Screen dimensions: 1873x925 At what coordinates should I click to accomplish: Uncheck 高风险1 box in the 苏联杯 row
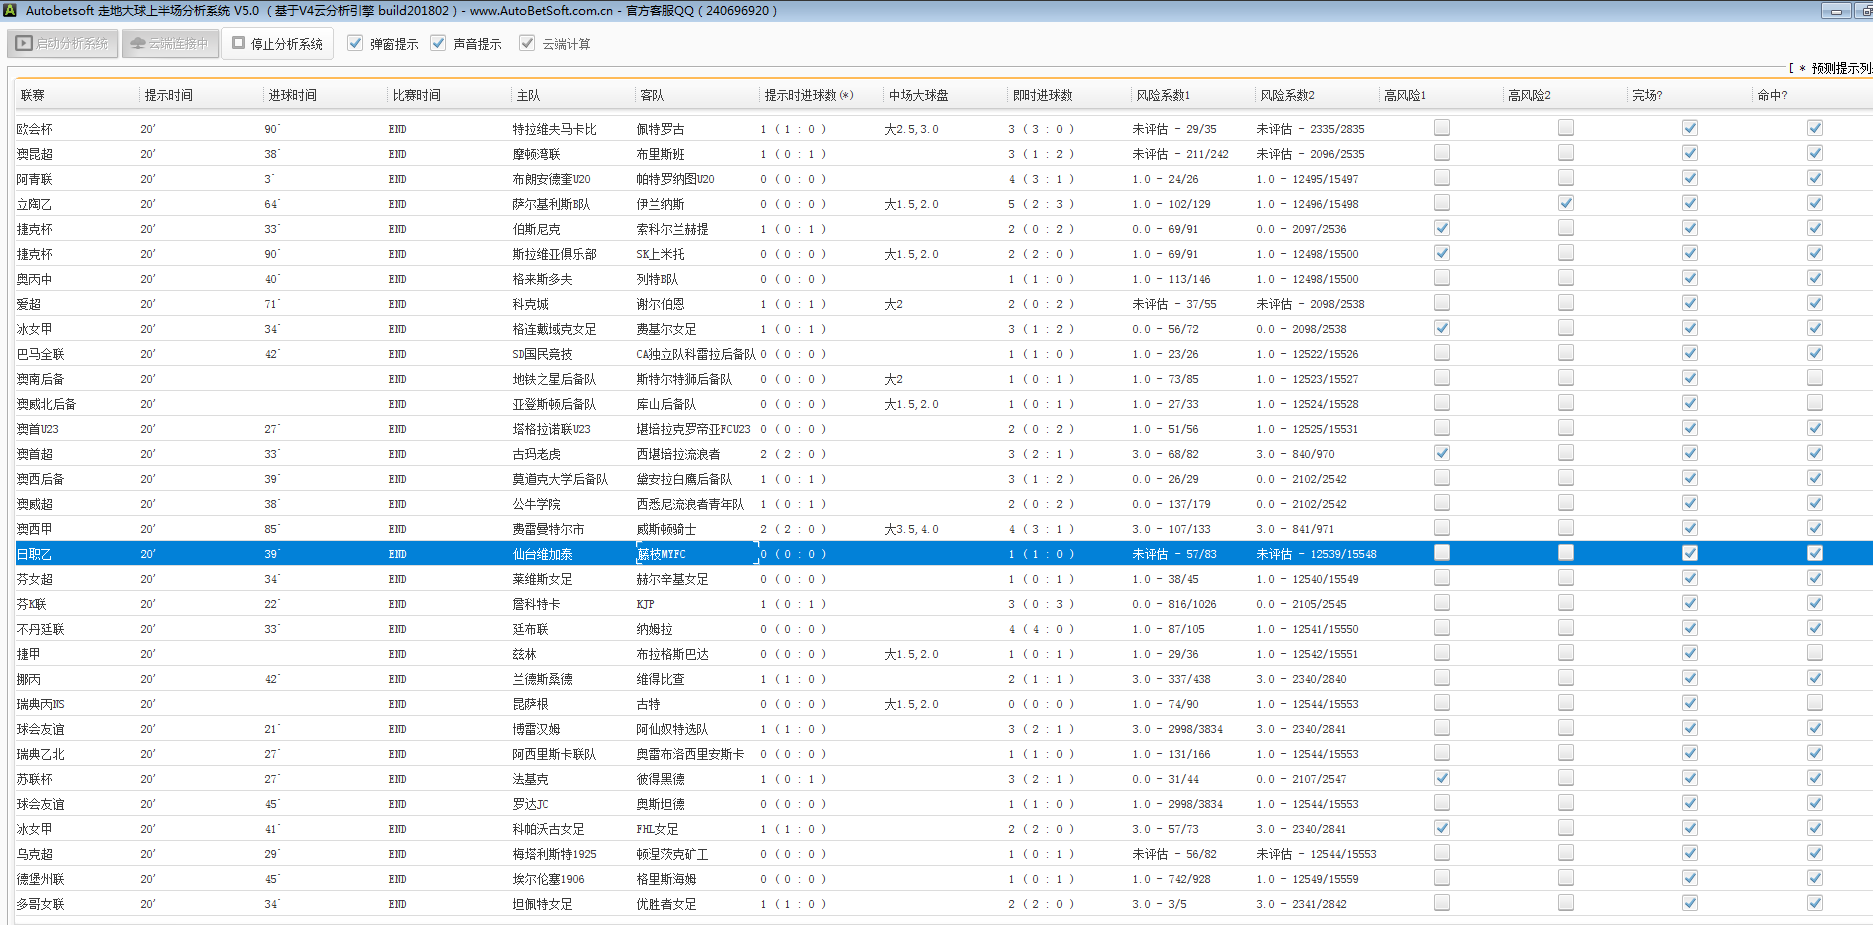1441,778
